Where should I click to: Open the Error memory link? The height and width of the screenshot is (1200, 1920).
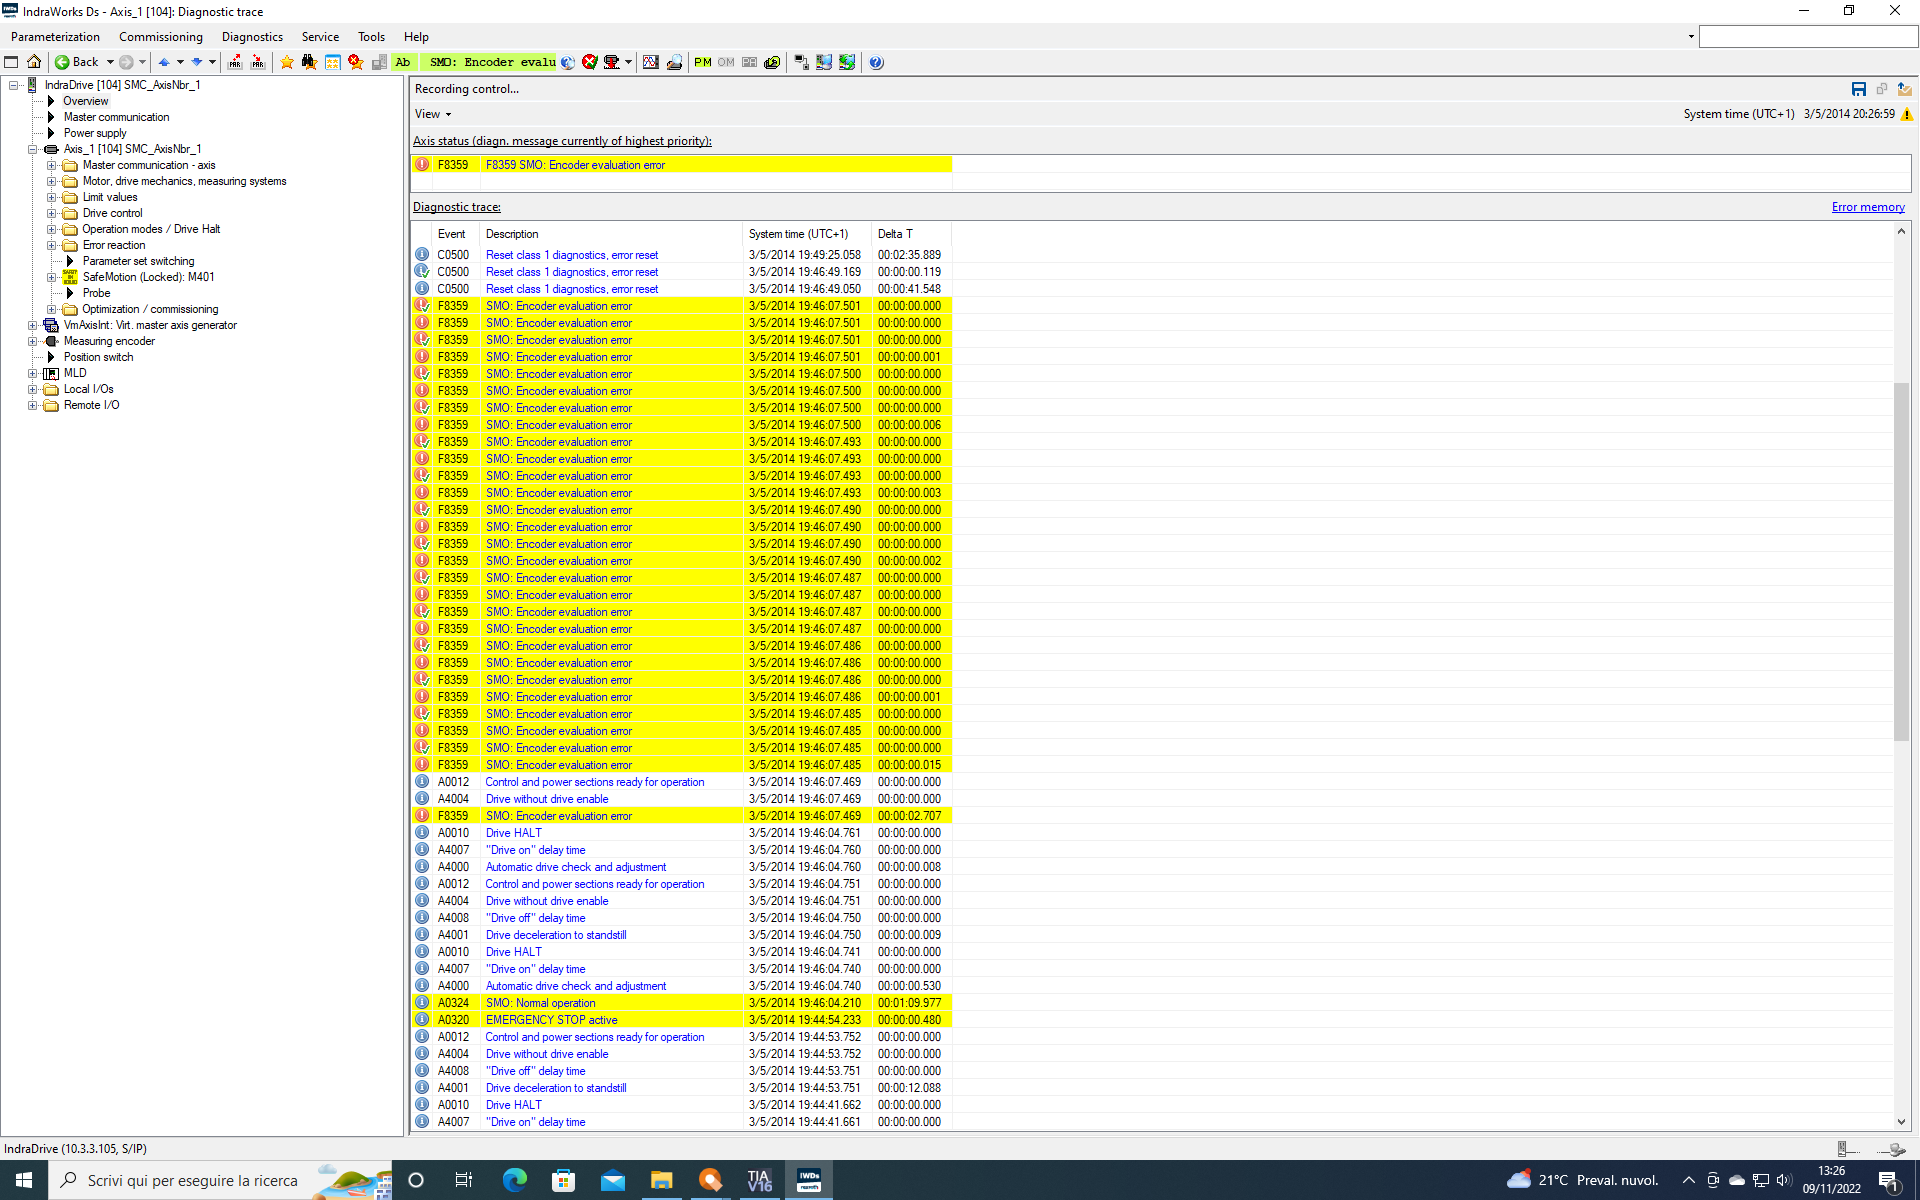tap(1867, 207)
